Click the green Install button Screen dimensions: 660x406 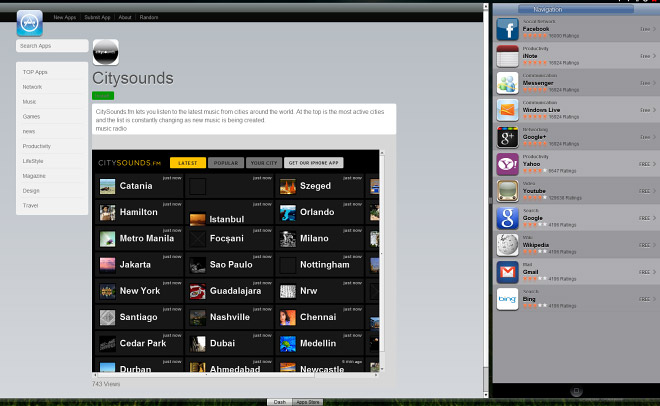(103, 96)
